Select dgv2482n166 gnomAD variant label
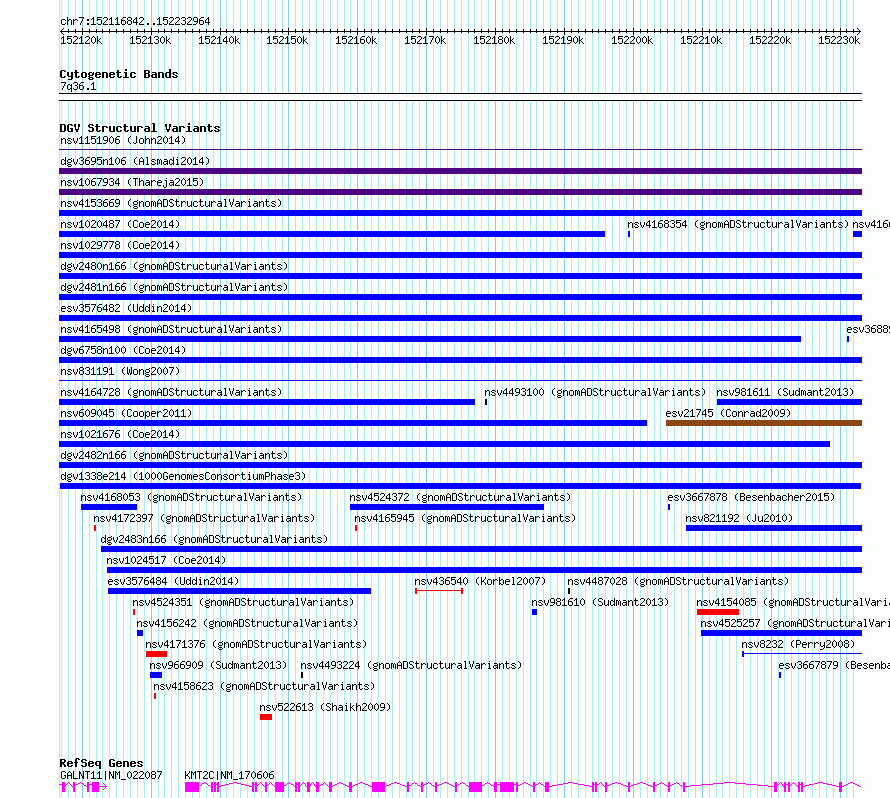890x798 pixels. tap(174, 455)
